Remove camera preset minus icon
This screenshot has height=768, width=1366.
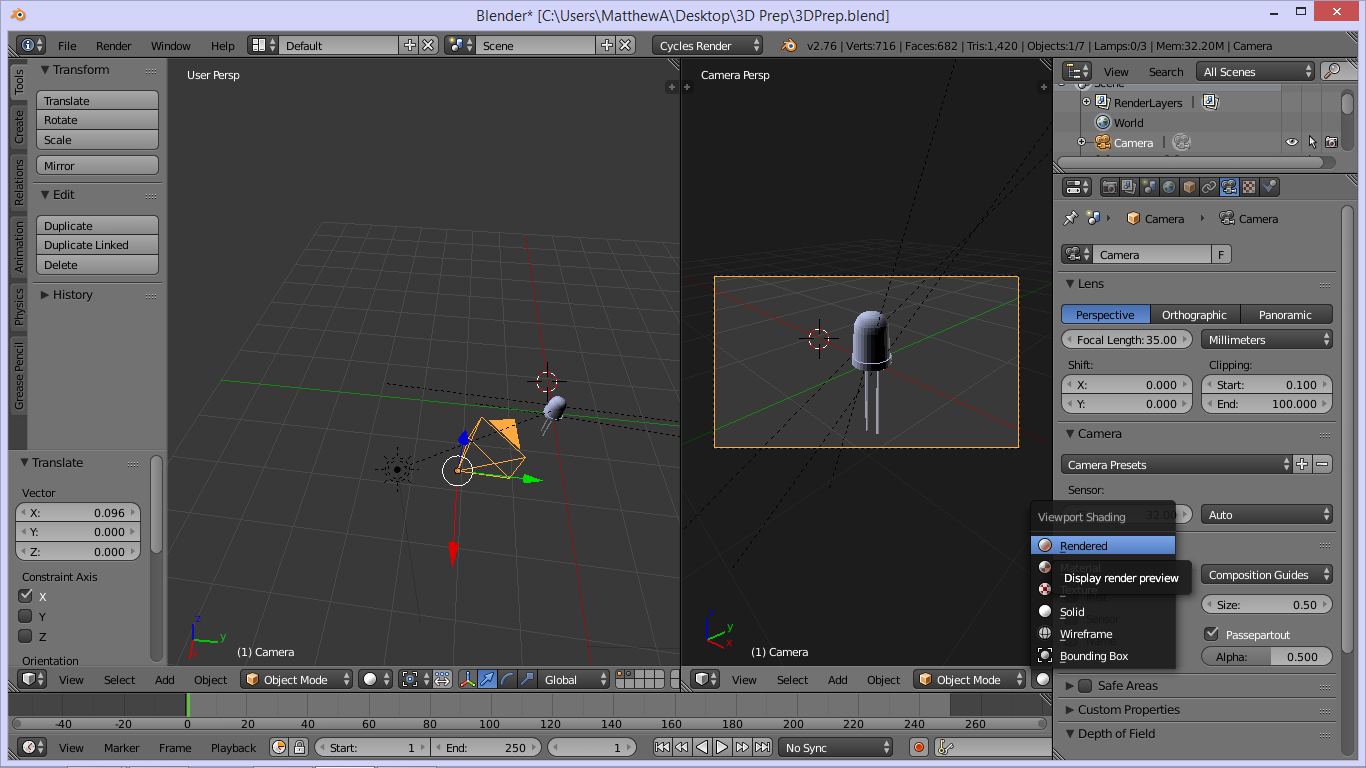coord(1322,464)
